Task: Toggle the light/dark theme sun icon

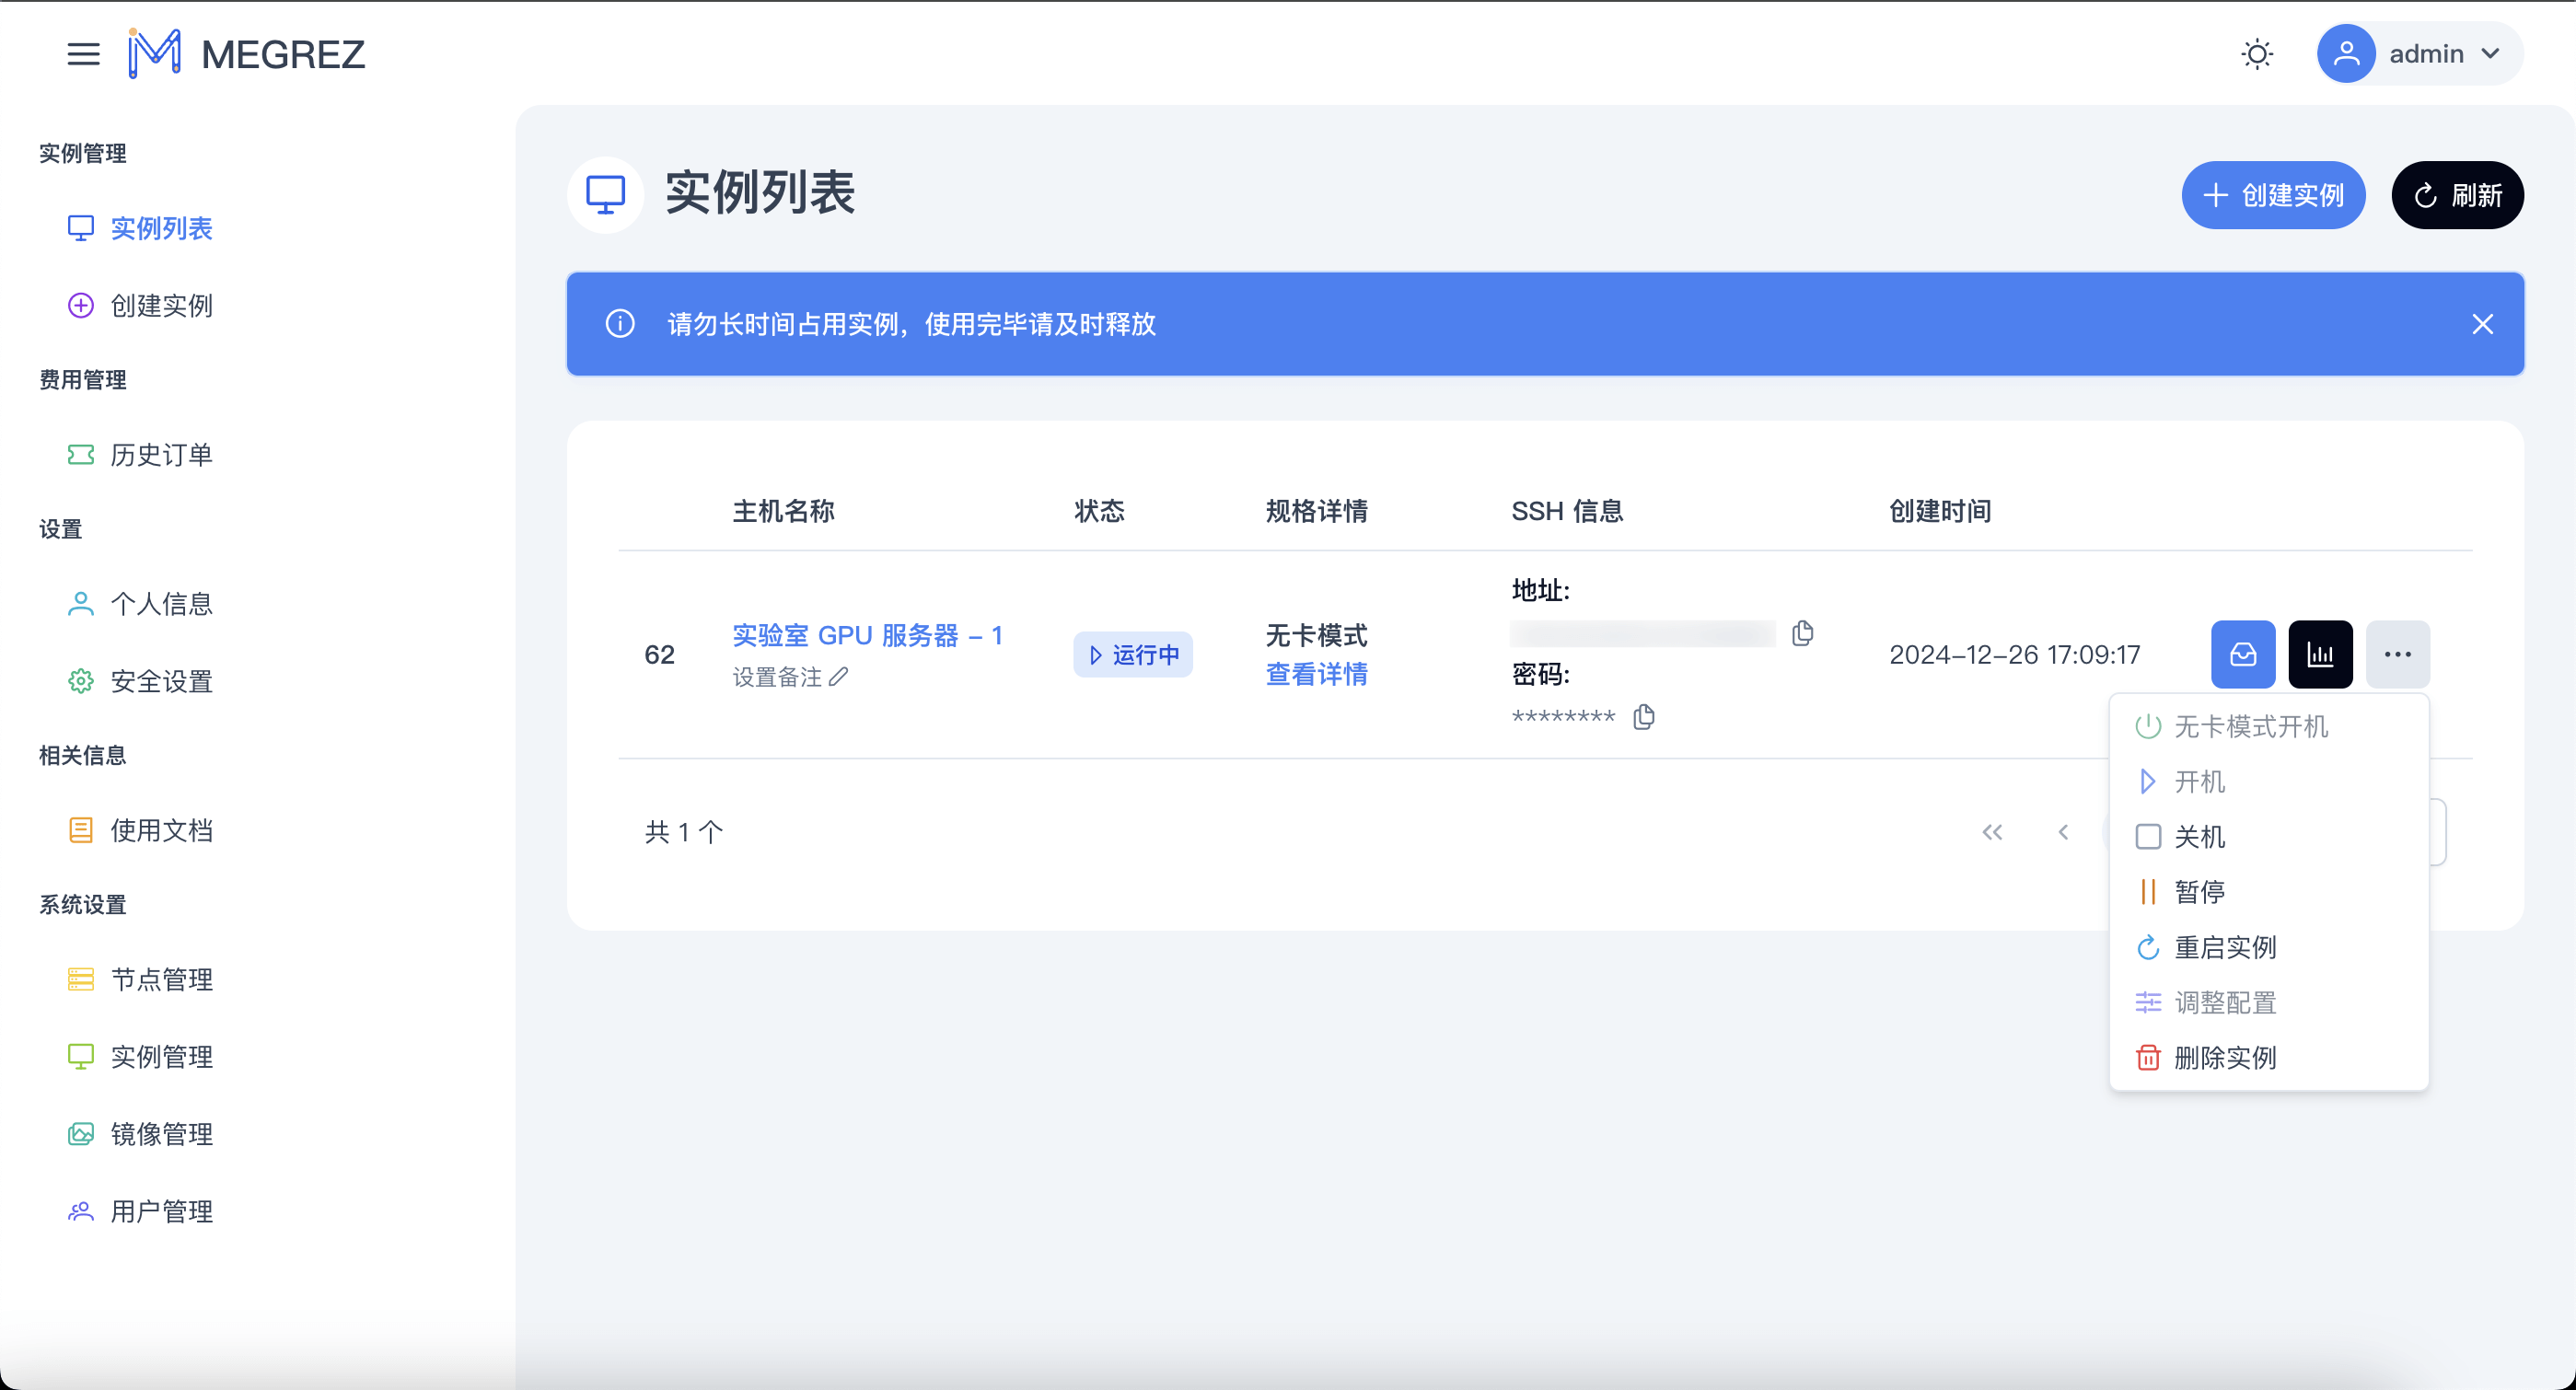Action: point(2256,54)
